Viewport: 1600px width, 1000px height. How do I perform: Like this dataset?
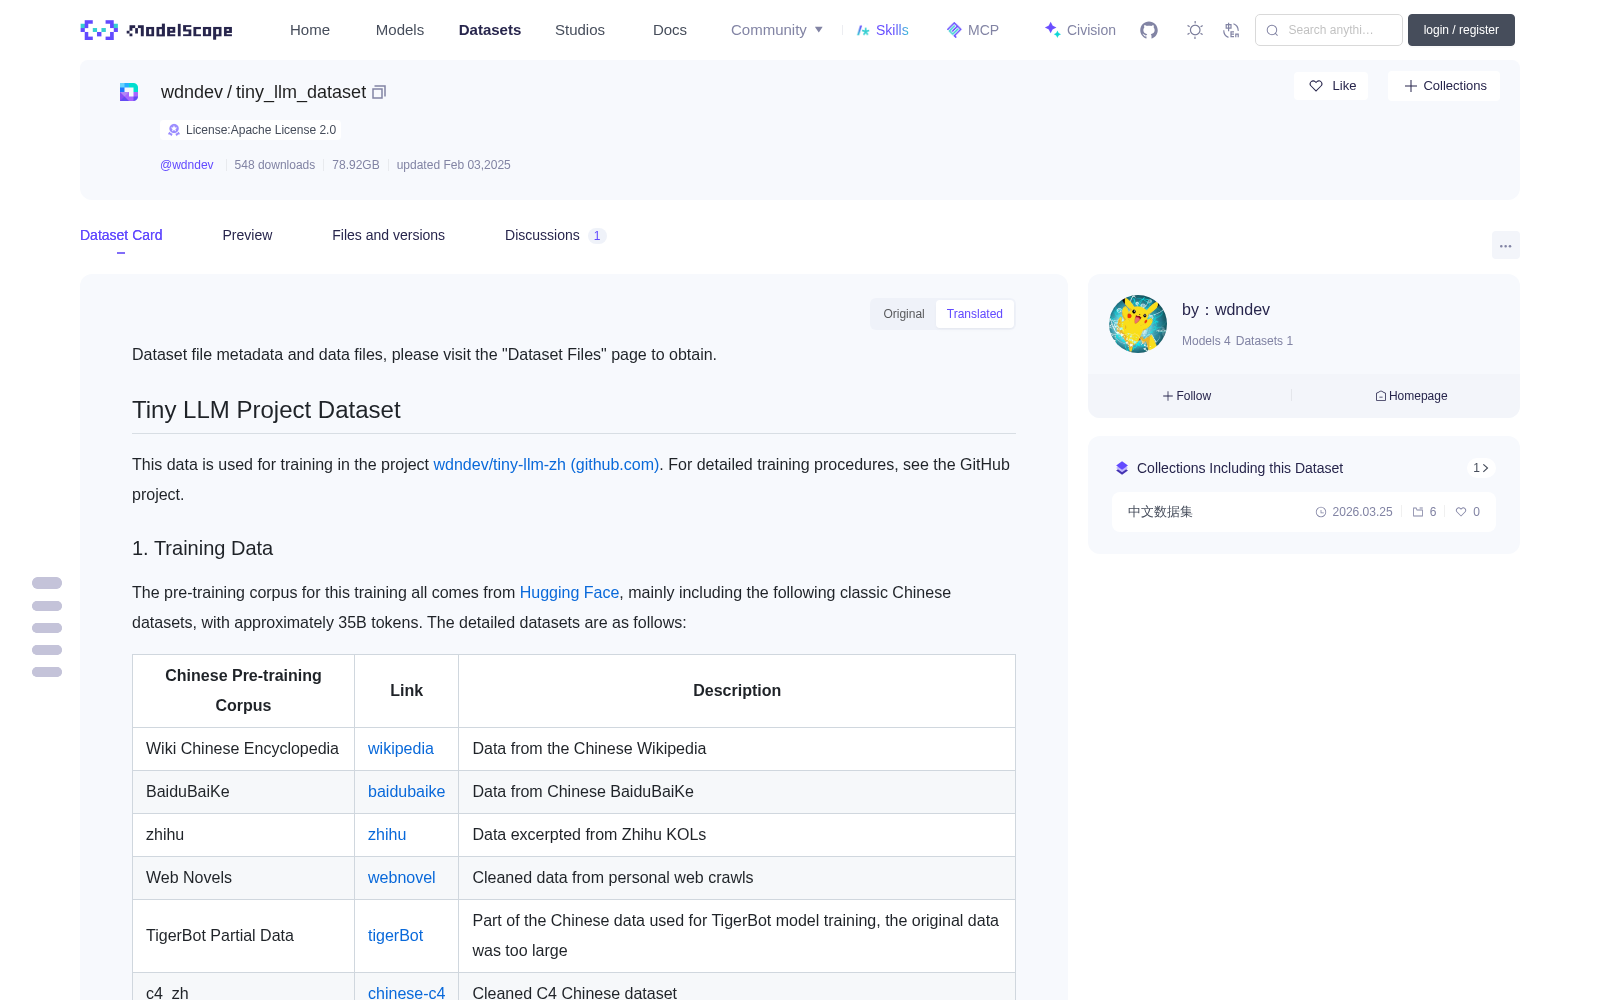[1332, 86]
